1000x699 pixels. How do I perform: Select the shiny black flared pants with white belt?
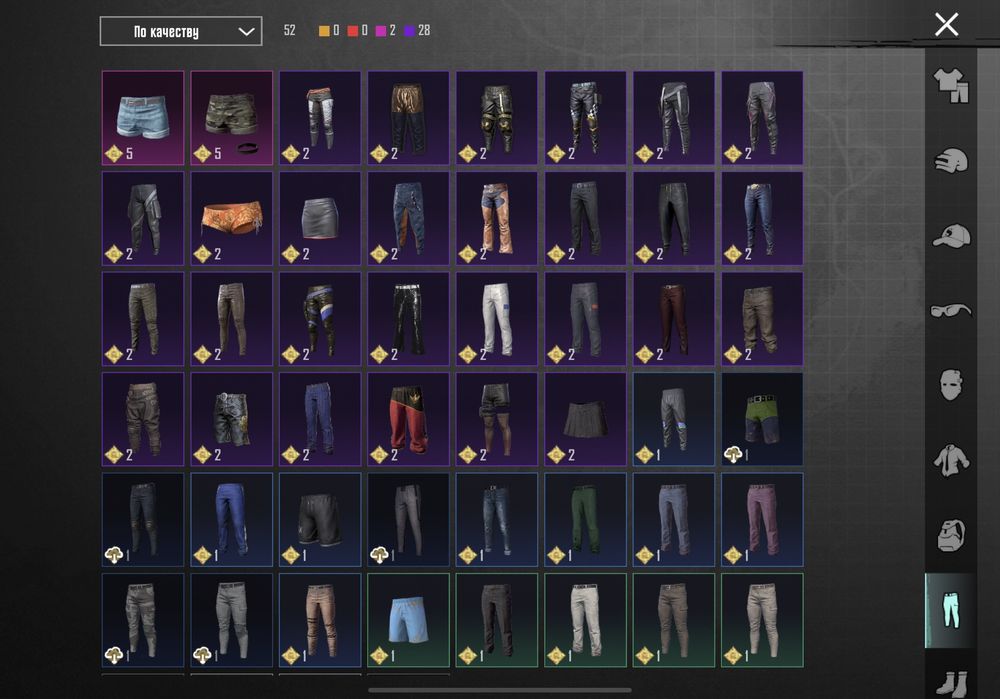pyautogui.click(x=408, y=319)
